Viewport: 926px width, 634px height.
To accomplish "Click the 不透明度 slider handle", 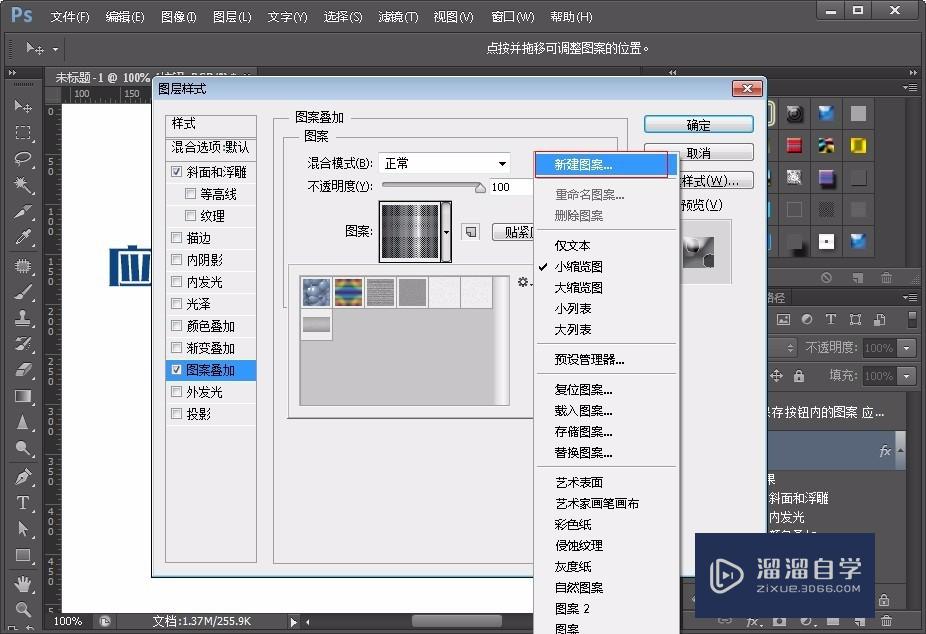I will [x=480, y=187].
